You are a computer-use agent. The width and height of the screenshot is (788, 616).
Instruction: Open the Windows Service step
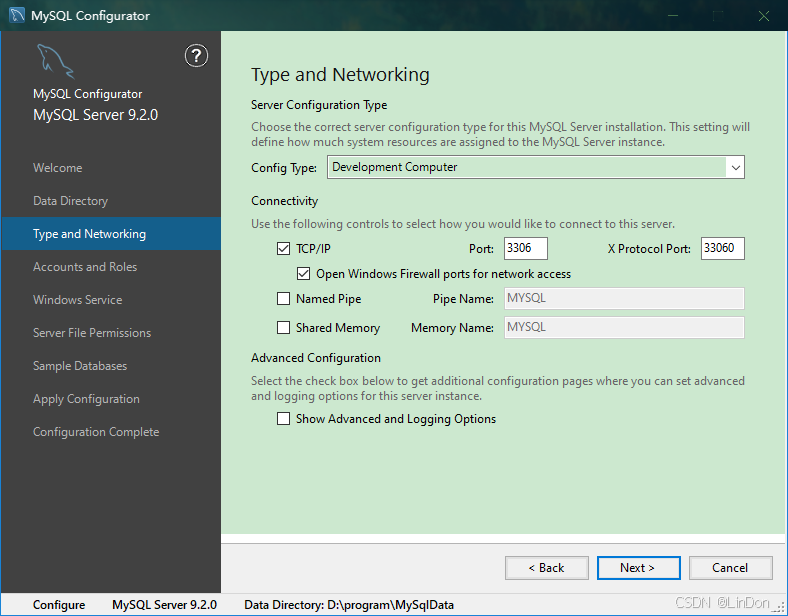click(x=77, y=300)
